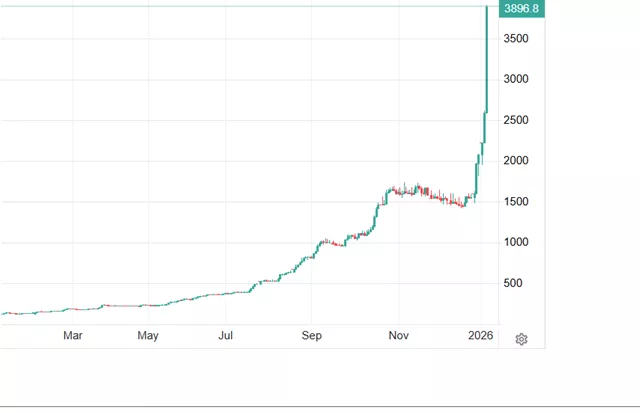Open chart settings gear icon
This screenshot has height=413, width=640.
521,339
